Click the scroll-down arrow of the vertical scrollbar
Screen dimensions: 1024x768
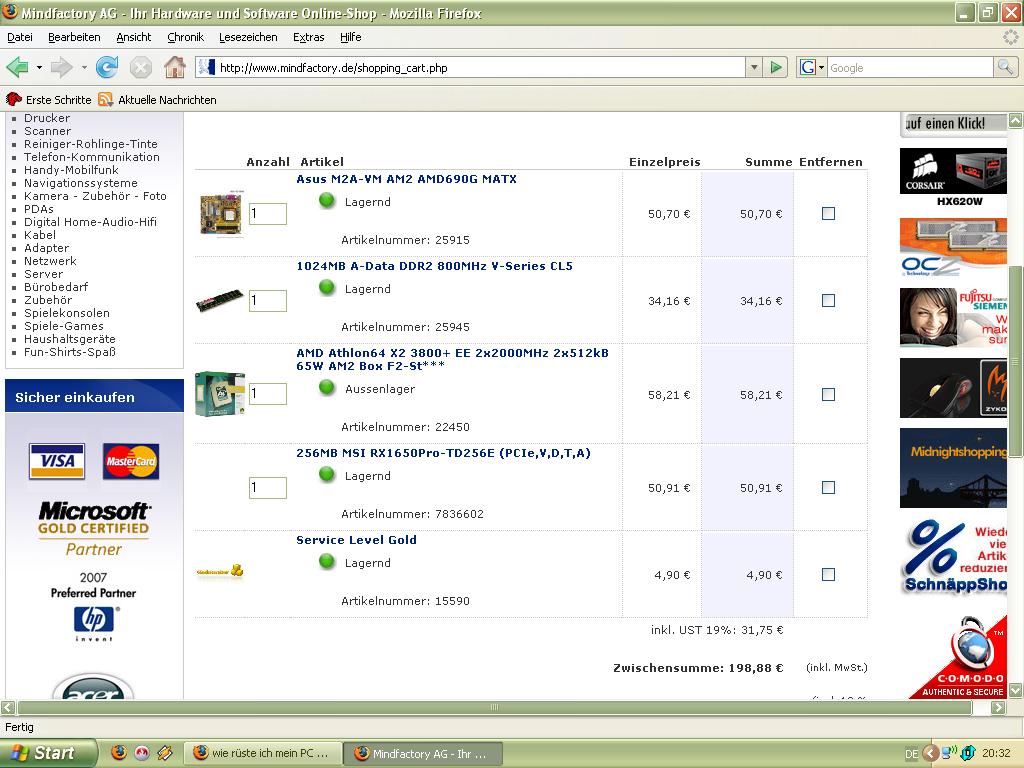click(1016, 690)
